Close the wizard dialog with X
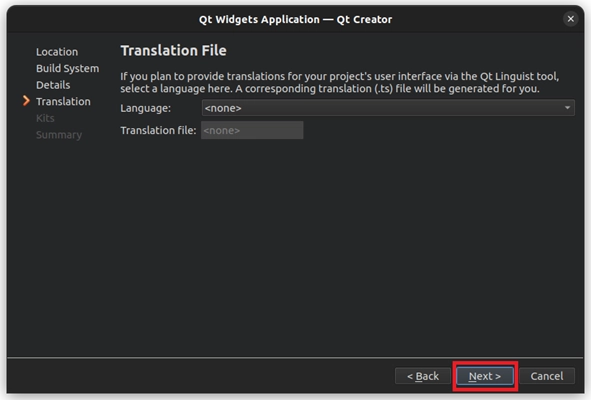This screenshot has width=591, height=400. pos(571,18)
